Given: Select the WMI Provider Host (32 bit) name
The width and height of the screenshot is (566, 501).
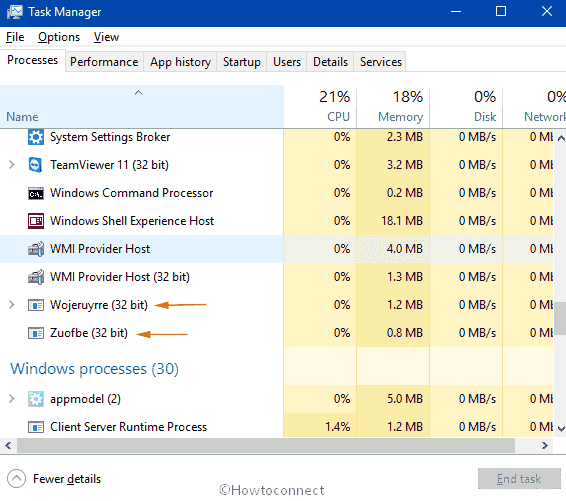Looking at the screenshot, I should point(119,277).
